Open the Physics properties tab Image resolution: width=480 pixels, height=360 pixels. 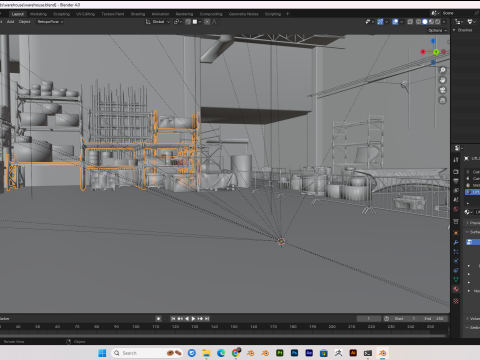pos(456,261)
